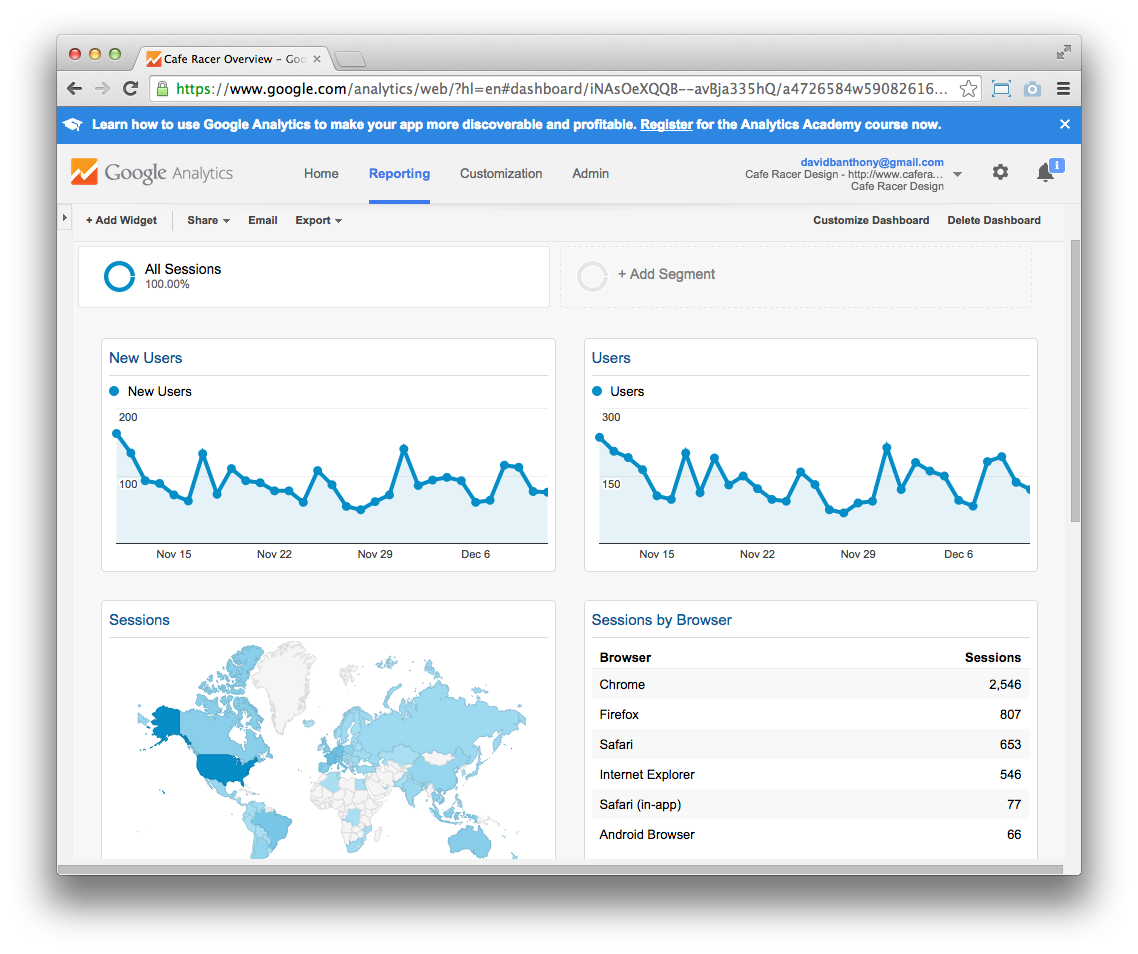1138x954 pixels.
Task: Click first data point on Users chart
Action: (599, 437)
